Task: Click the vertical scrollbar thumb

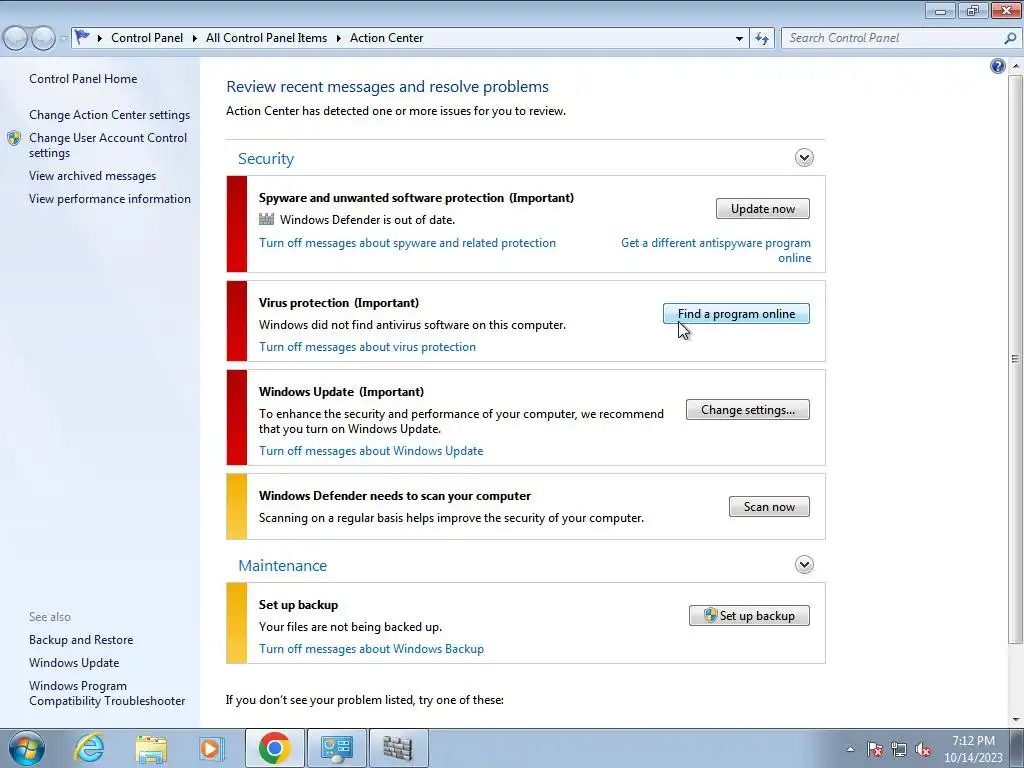Action: pos(1015,358)
